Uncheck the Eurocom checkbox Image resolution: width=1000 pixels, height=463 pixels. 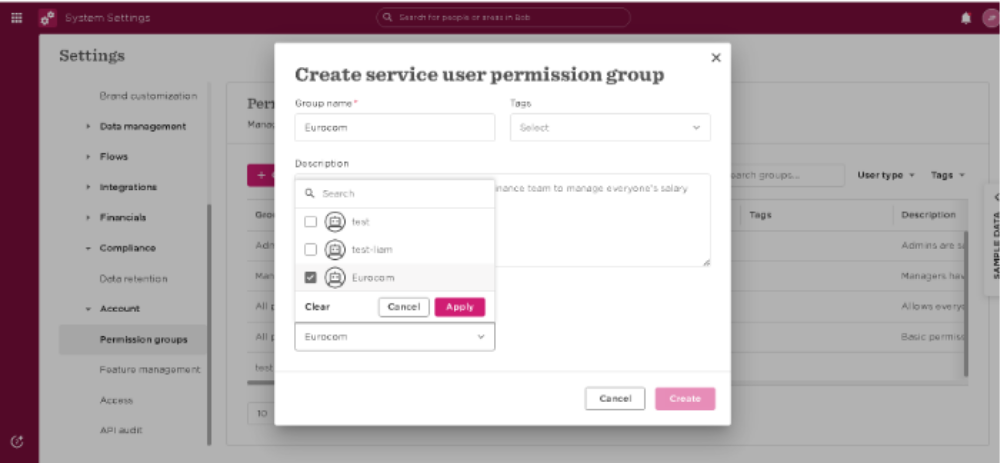tap(311, 277)
